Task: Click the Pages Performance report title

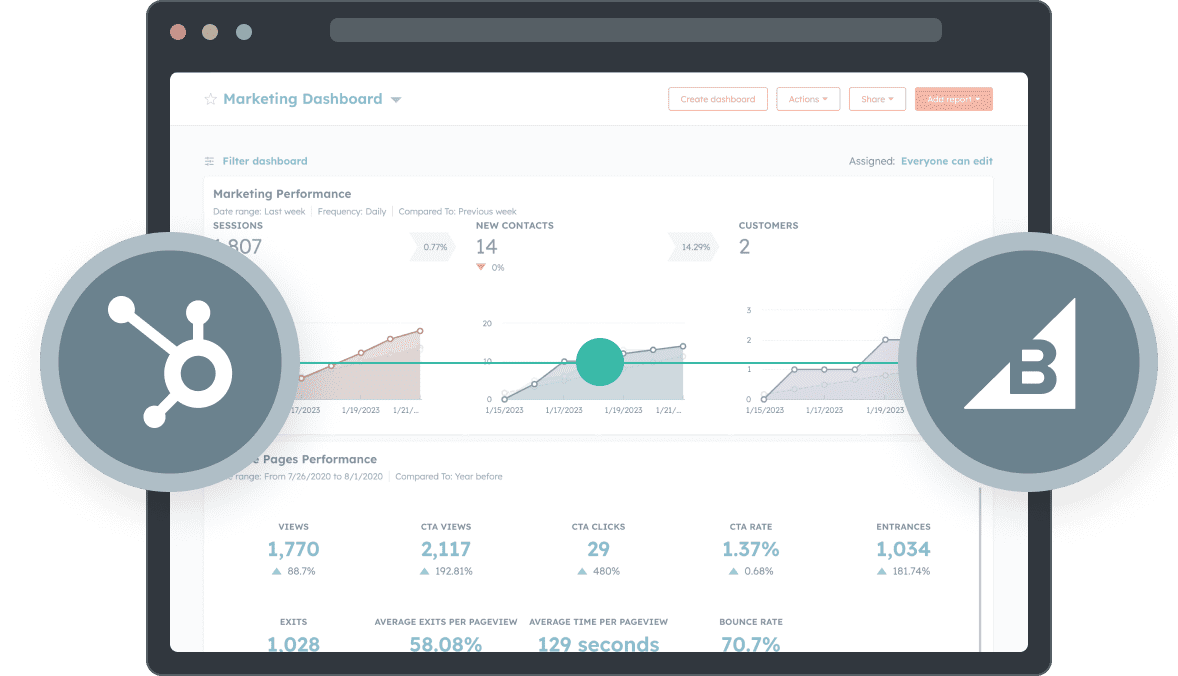Action: [319, 459]
